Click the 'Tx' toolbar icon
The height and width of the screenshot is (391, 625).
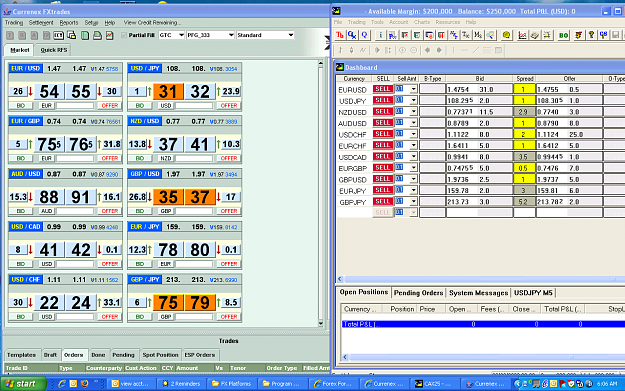click(466, 35)
